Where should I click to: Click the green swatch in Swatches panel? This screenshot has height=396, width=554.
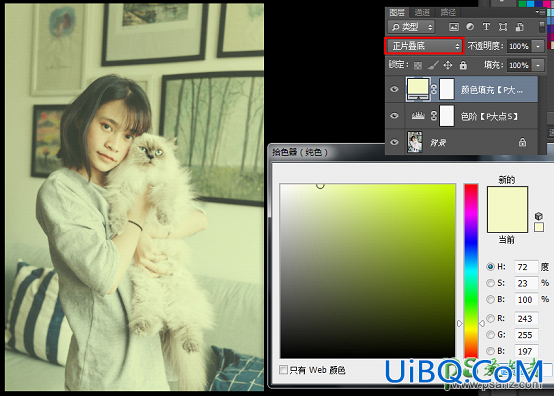tap(522, 4)
